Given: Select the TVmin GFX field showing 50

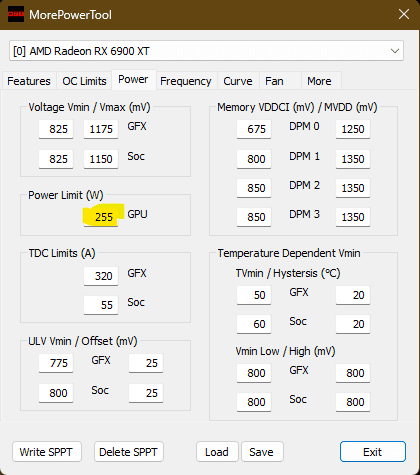Looking at the screenshot, I should [254, 295].
